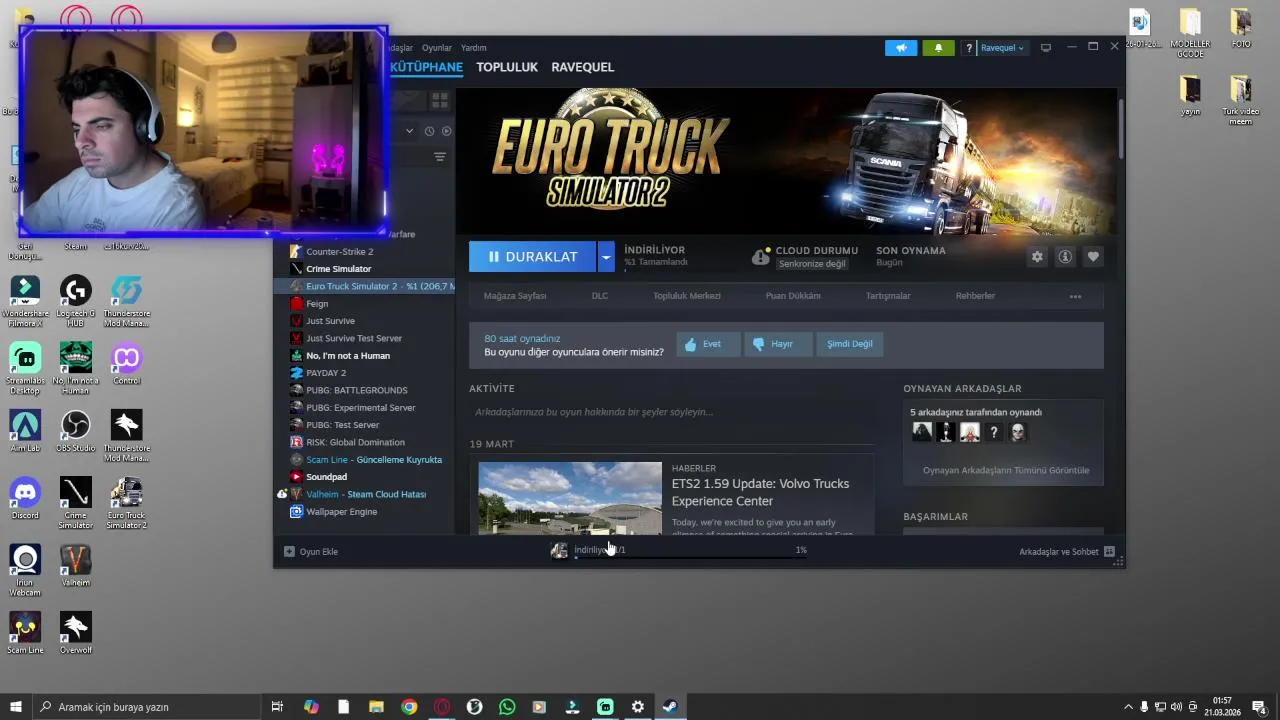Click Şimdi Değil button
Screen dimensions: 1280x720
tap(850, 344)
